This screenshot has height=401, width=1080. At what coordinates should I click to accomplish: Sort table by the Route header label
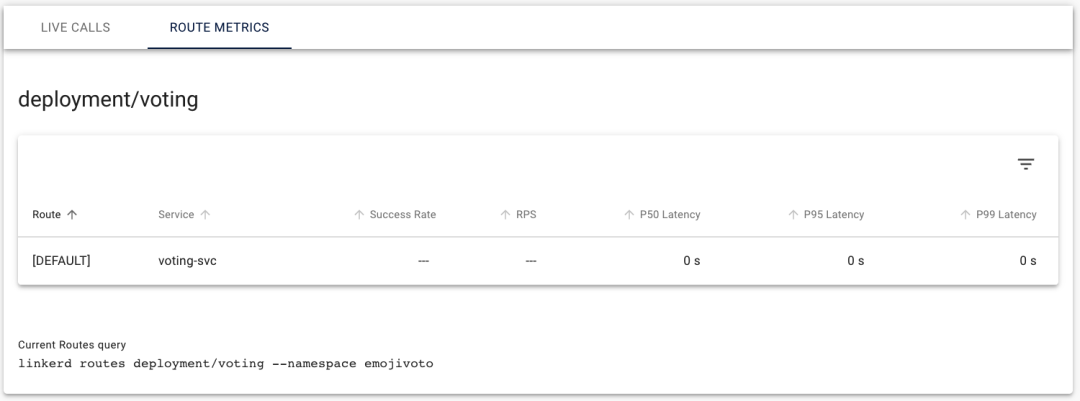tap(47, 214)
